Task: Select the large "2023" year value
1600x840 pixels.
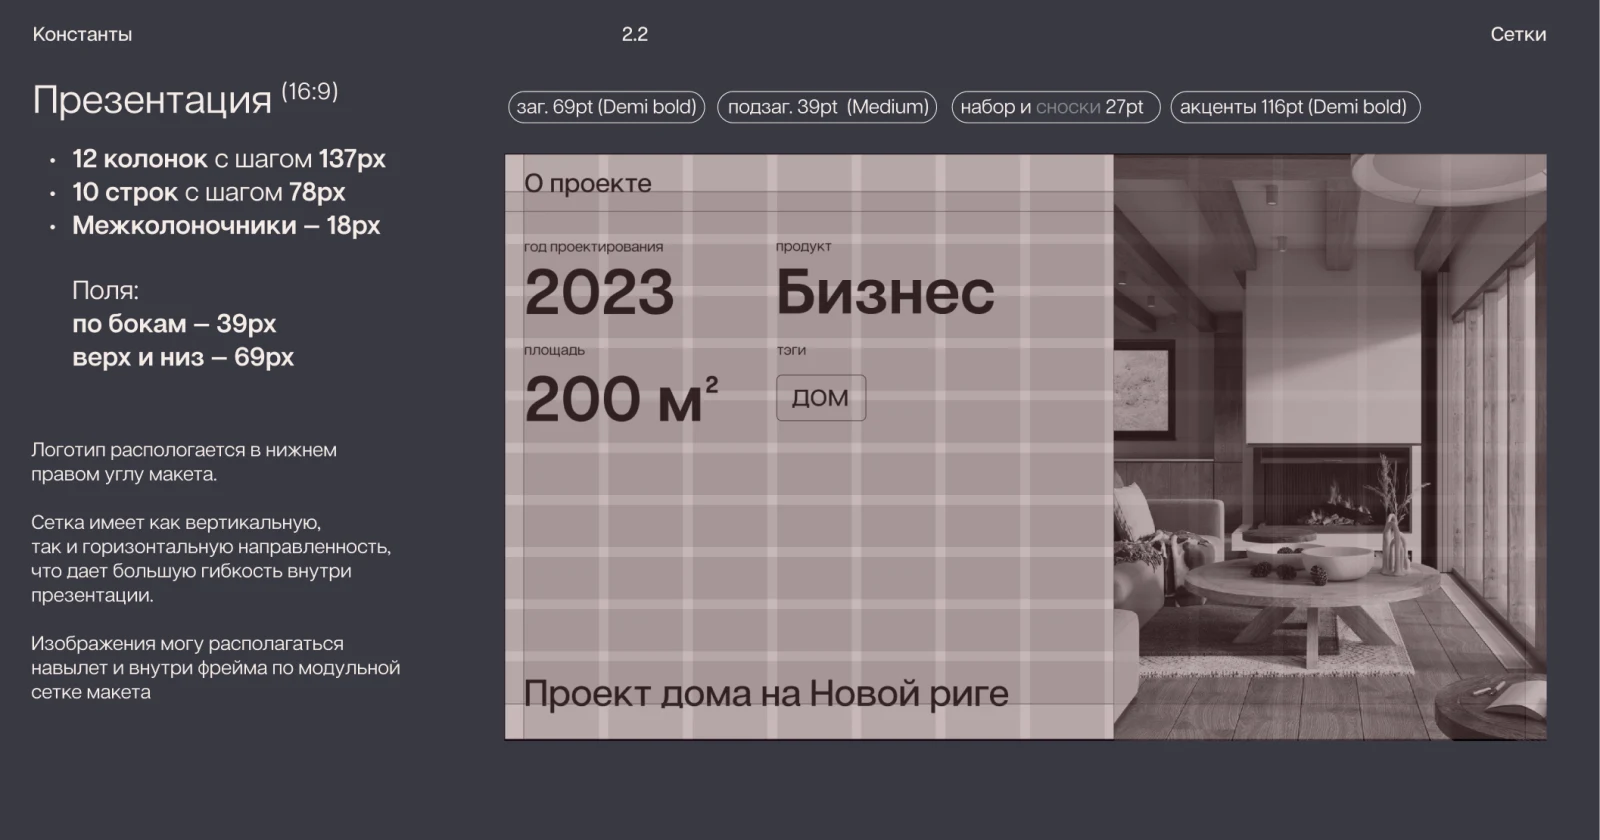Action: coord(599,292)
